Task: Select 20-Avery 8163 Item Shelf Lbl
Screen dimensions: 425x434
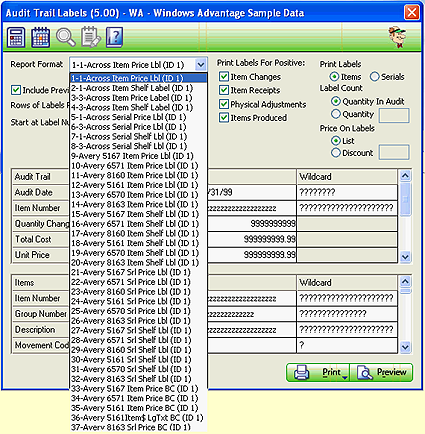Action: click(138, 262)
